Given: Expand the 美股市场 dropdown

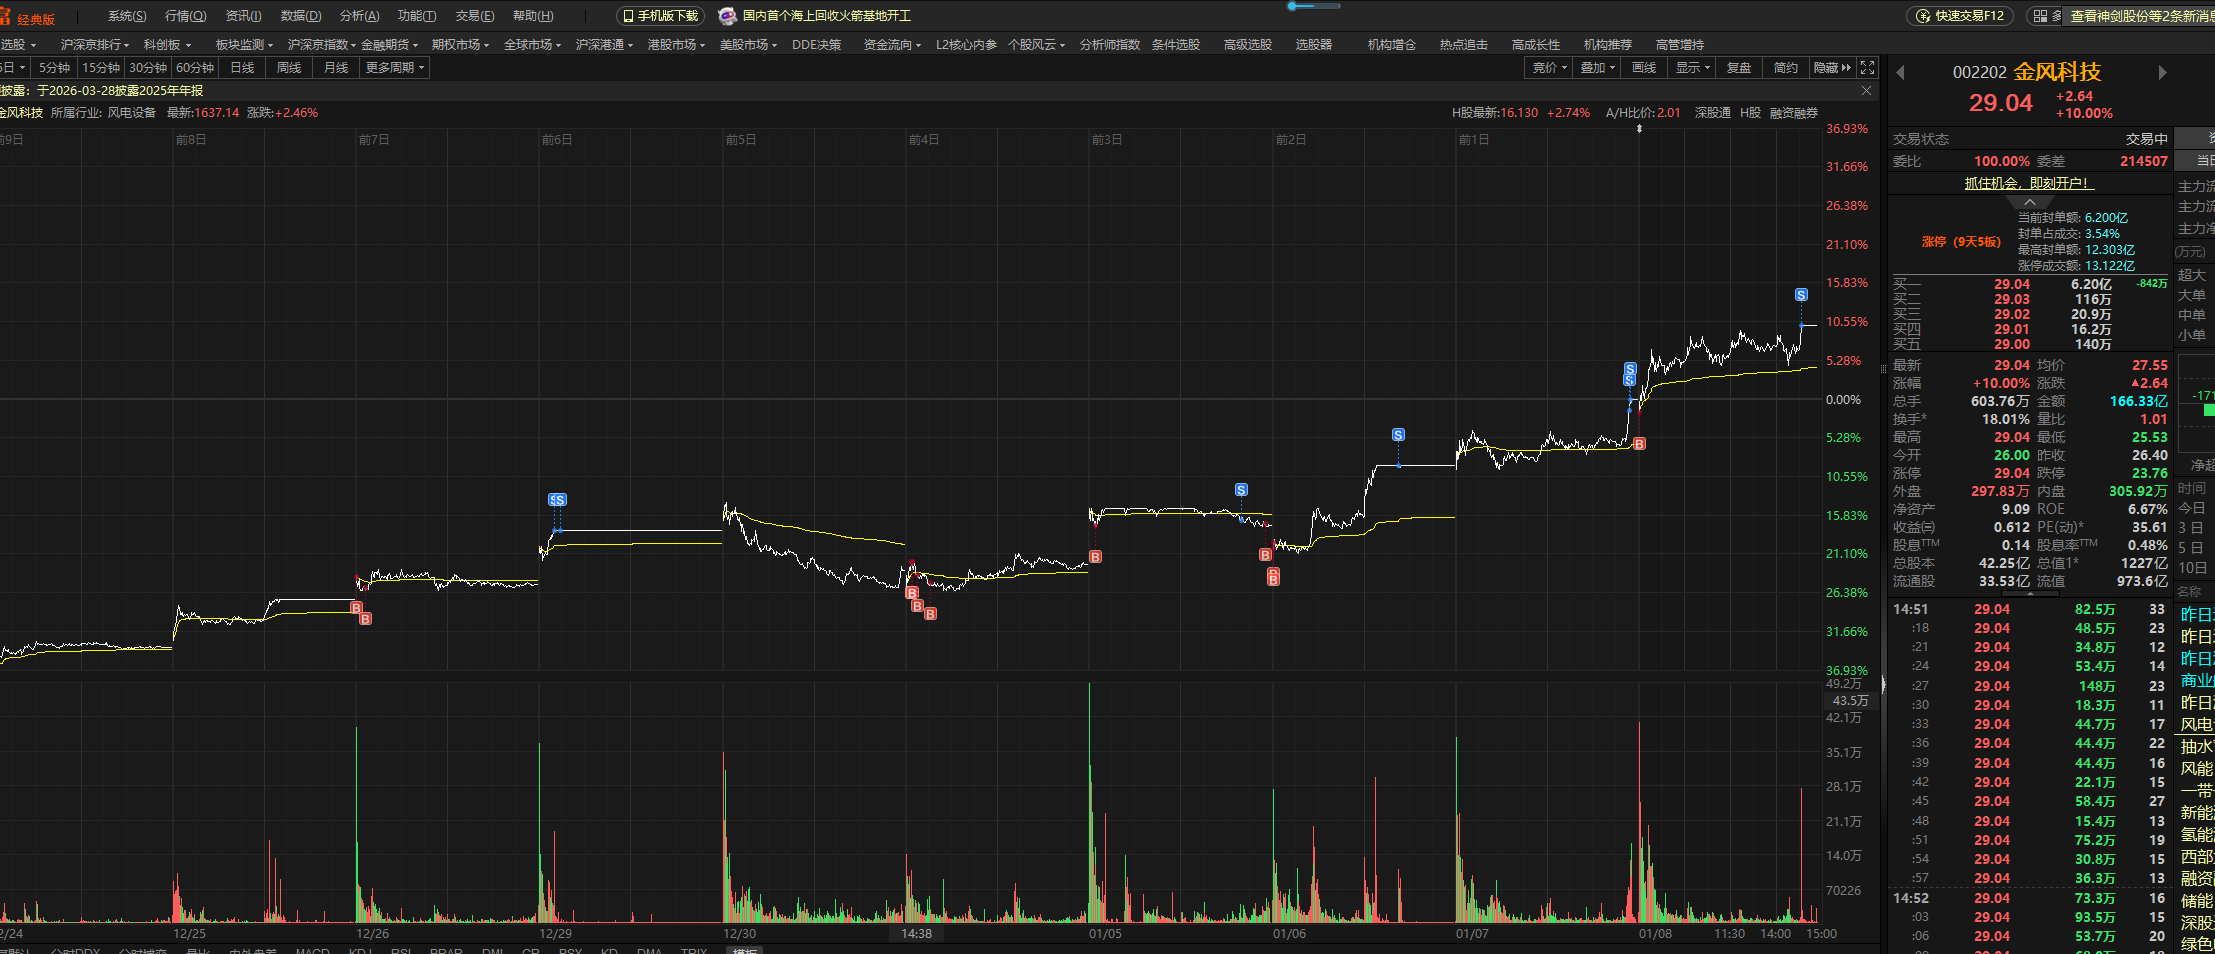Looking at the screenshot, I should (x=749, y=45).
